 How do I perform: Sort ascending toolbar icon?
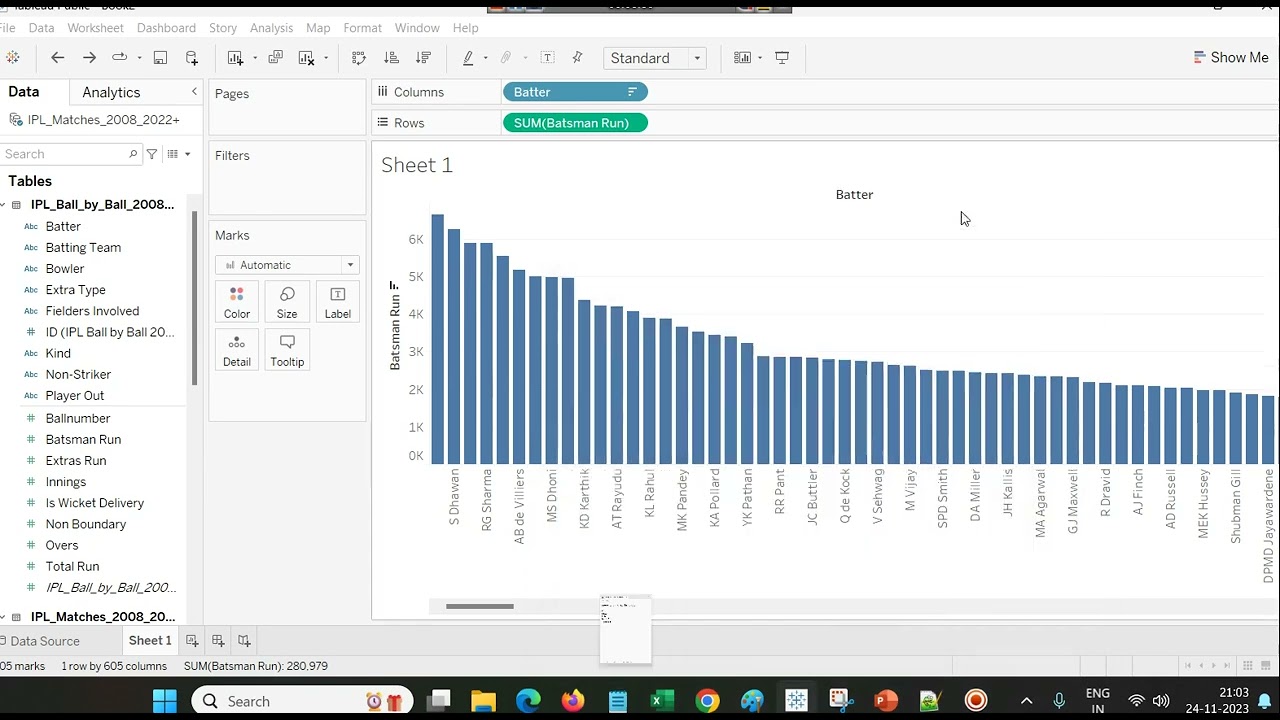[x=391, y=58]
